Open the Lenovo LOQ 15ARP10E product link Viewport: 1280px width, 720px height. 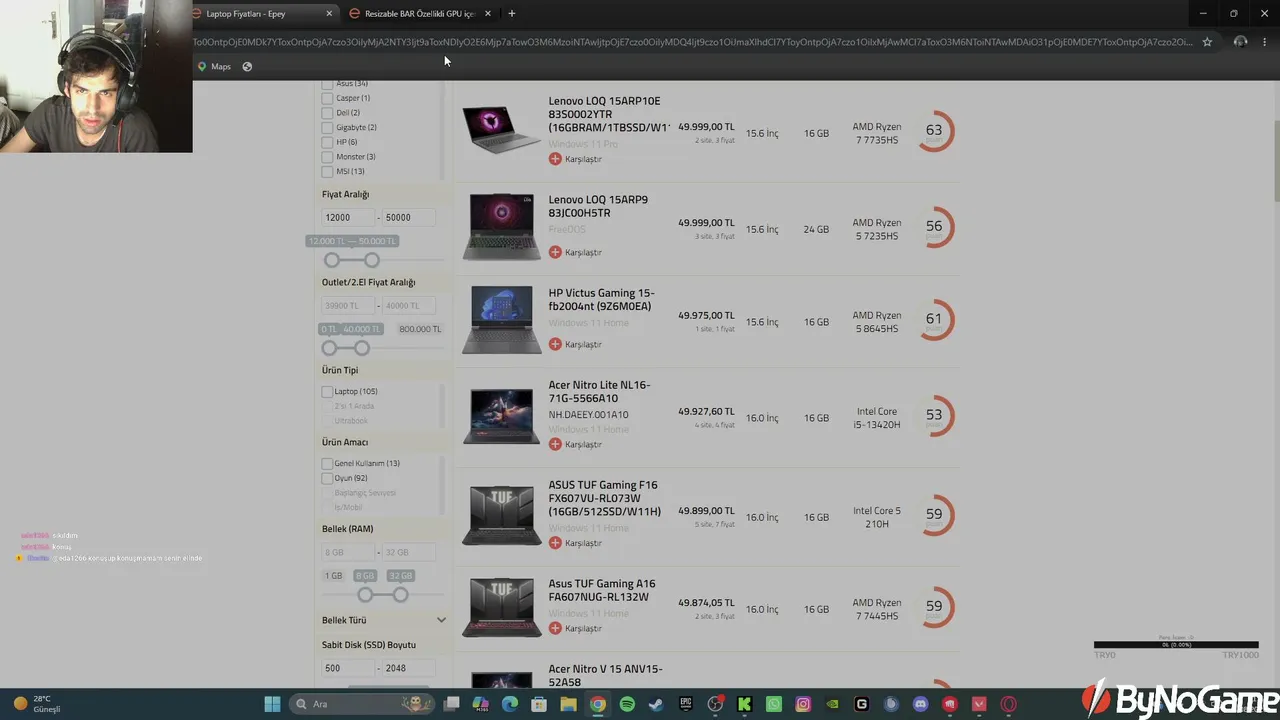pyautogui.click(x=609, y=114)
